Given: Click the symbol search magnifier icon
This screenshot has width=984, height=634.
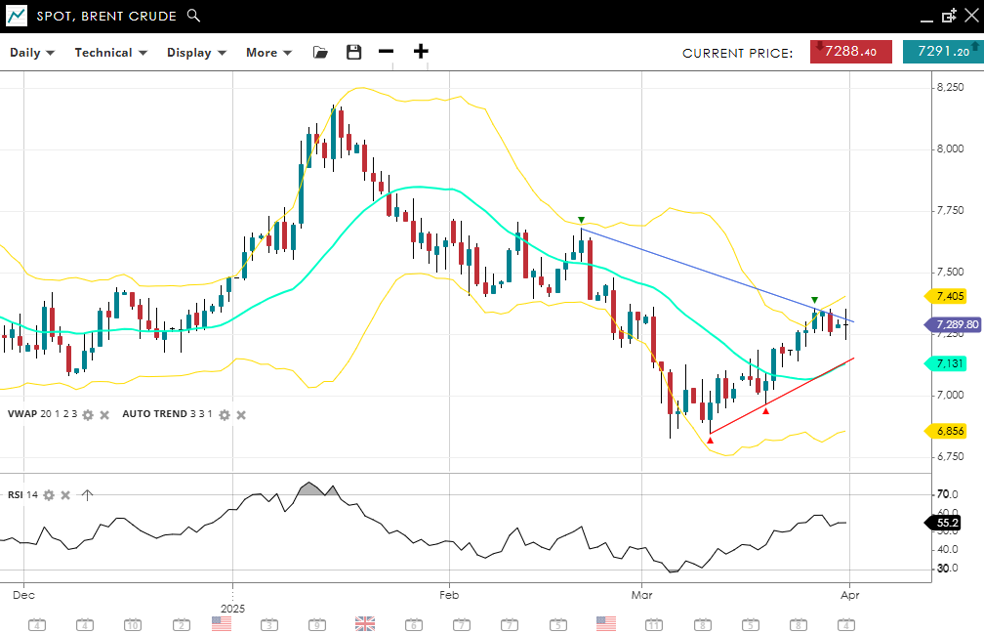Looking at the screenshot, I should (x=194, y=16).
